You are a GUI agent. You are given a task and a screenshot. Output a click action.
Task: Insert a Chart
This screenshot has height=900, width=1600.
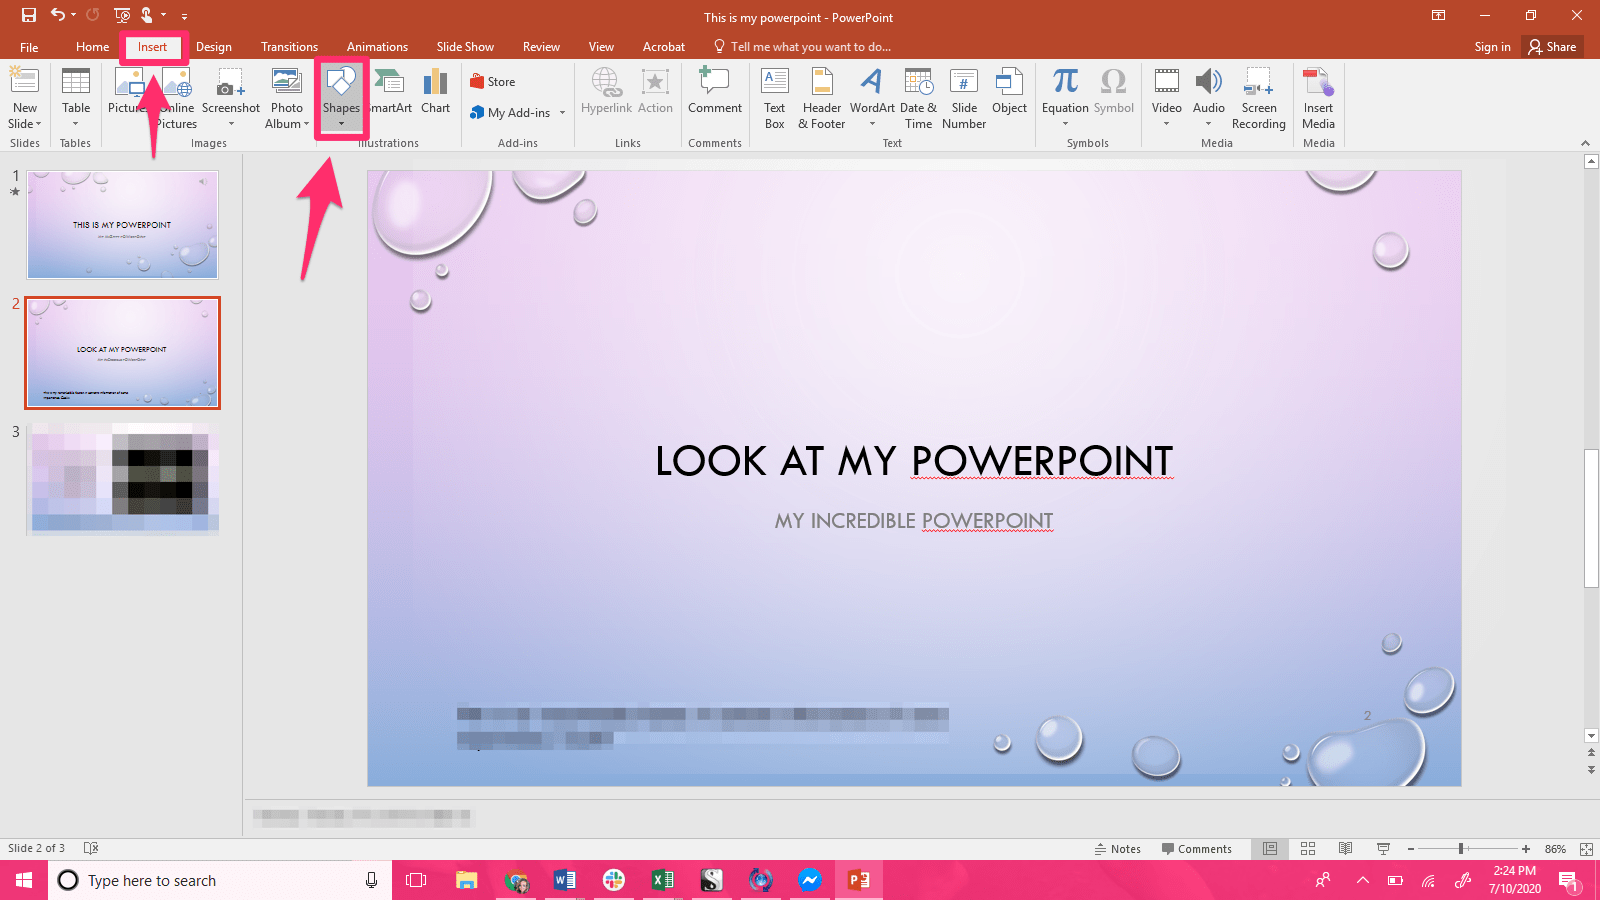click(x=435, y=92)
